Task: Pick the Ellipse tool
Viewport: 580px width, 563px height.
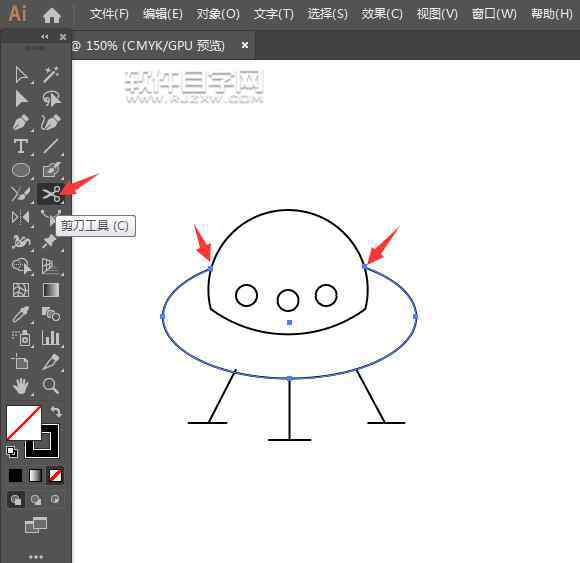Action: (21, 170)
